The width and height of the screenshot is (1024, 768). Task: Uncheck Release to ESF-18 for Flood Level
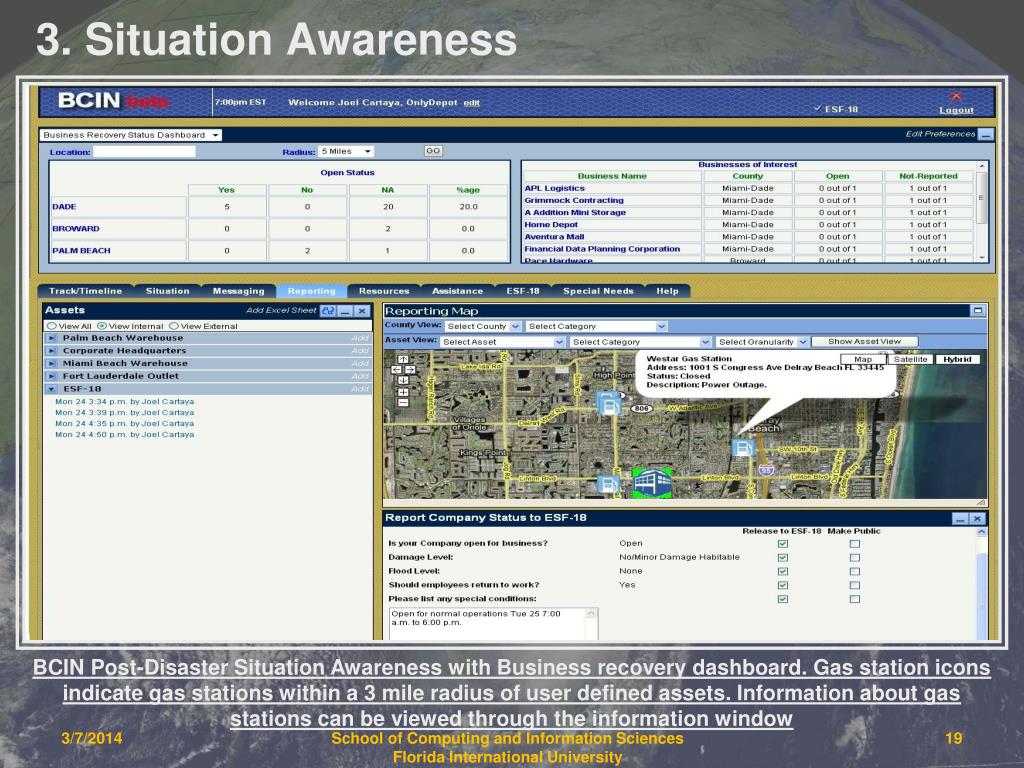(783, 571)
